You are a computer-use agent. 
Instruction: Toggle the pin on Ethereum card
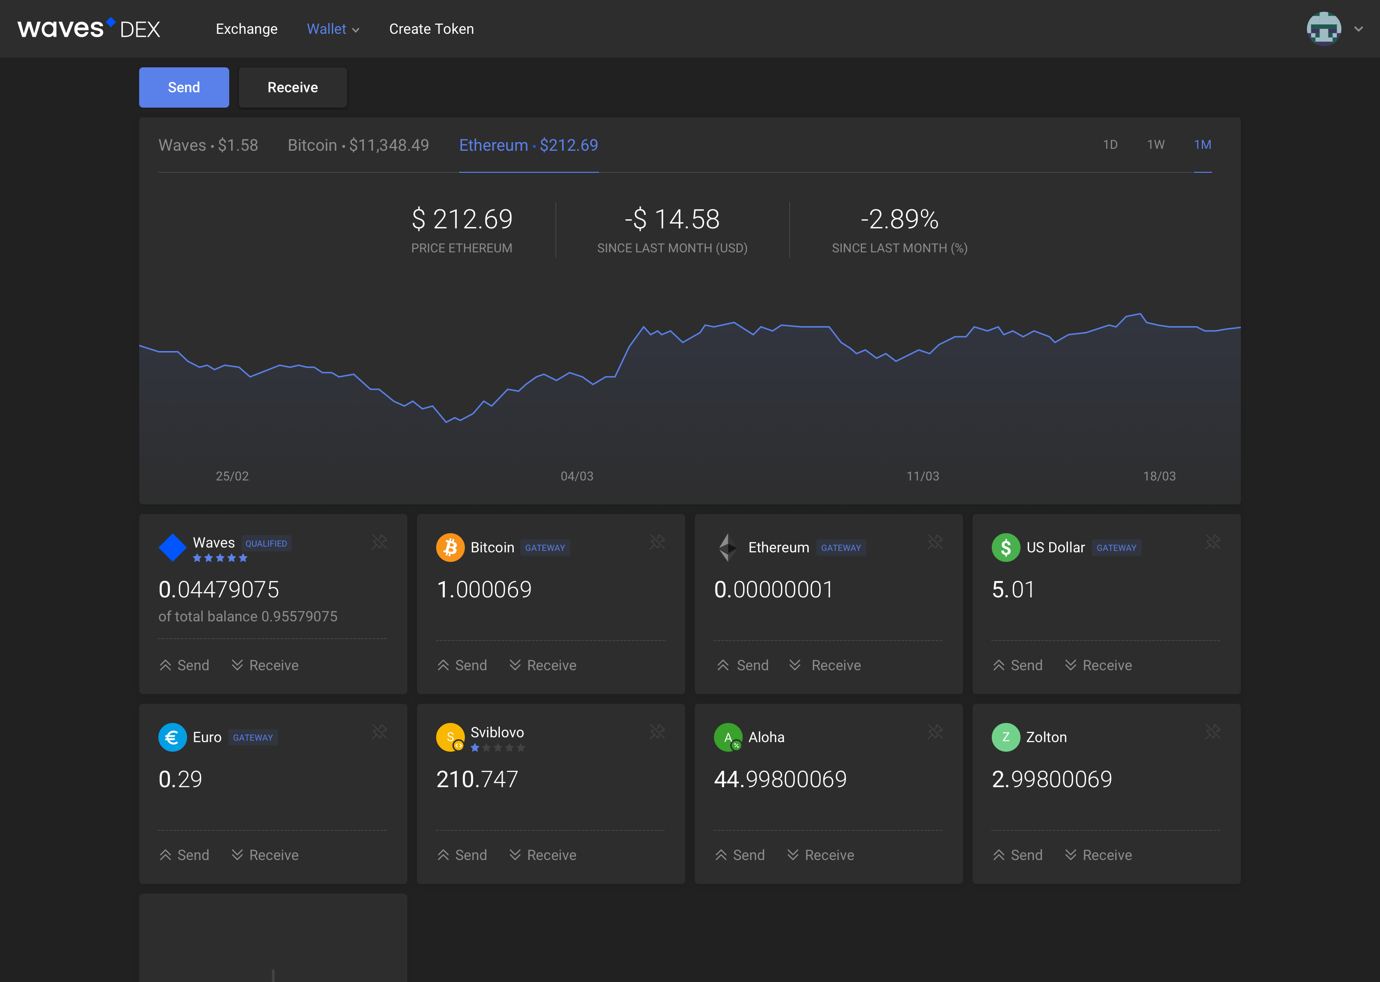click(935, 542)
